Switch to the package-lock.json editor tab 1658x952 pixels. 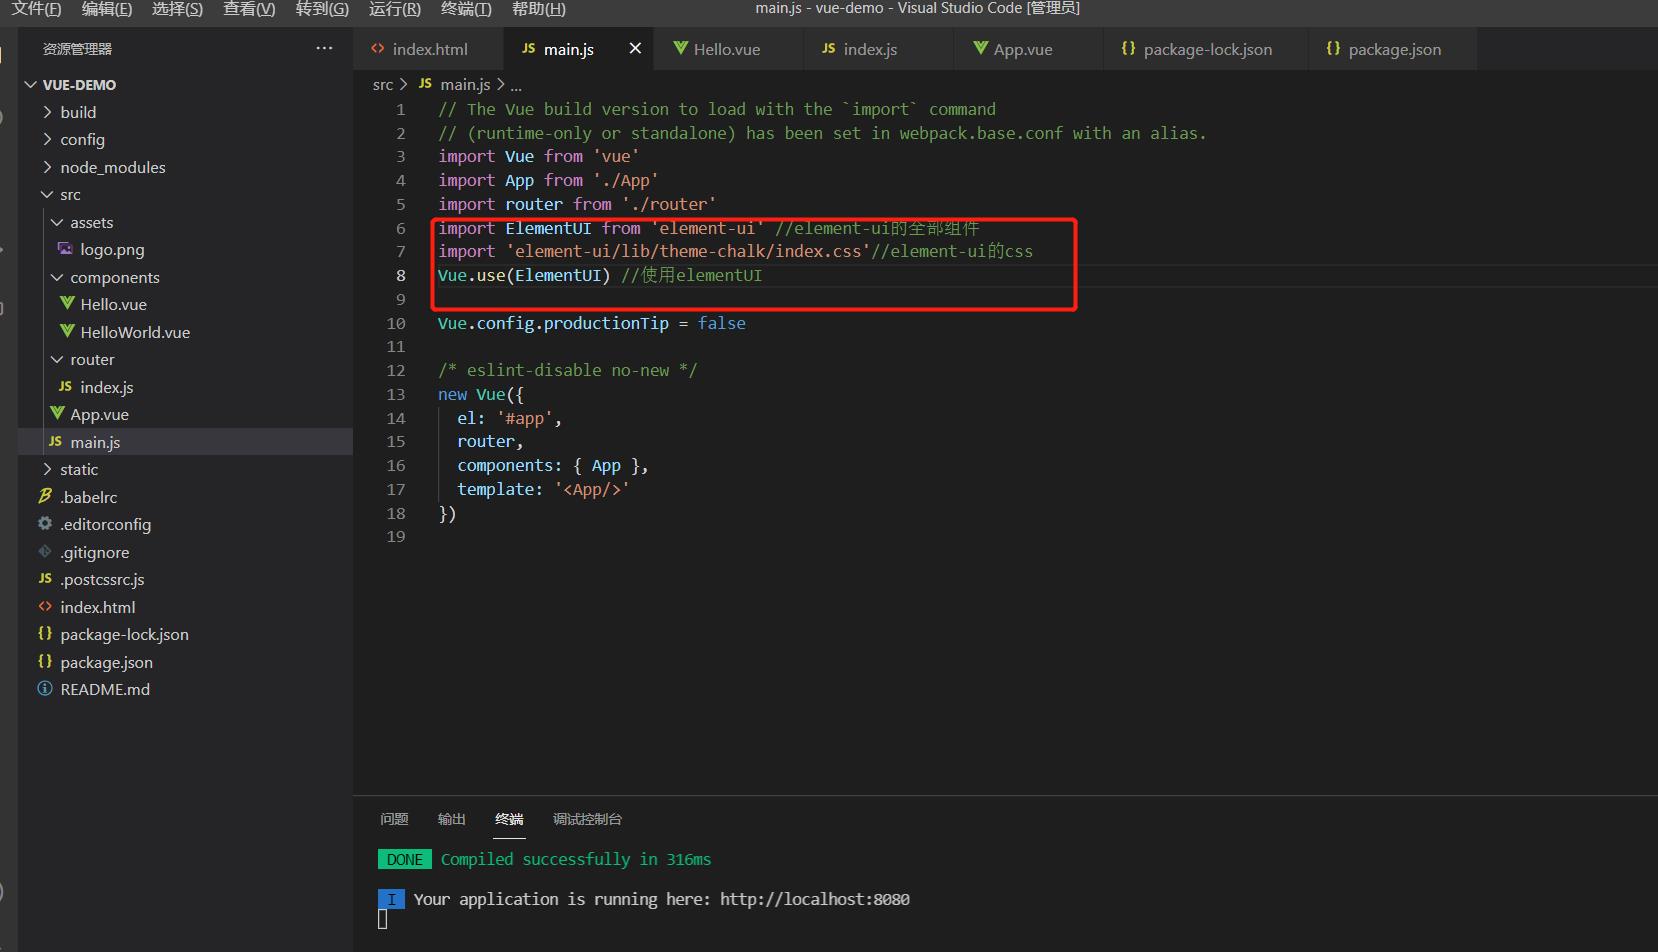coord(1208,49)
